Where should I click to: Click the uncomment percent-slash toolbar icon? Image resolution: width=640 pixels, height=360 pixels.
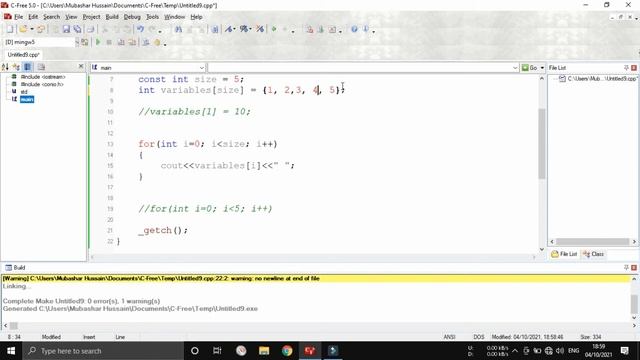point(260,29)
